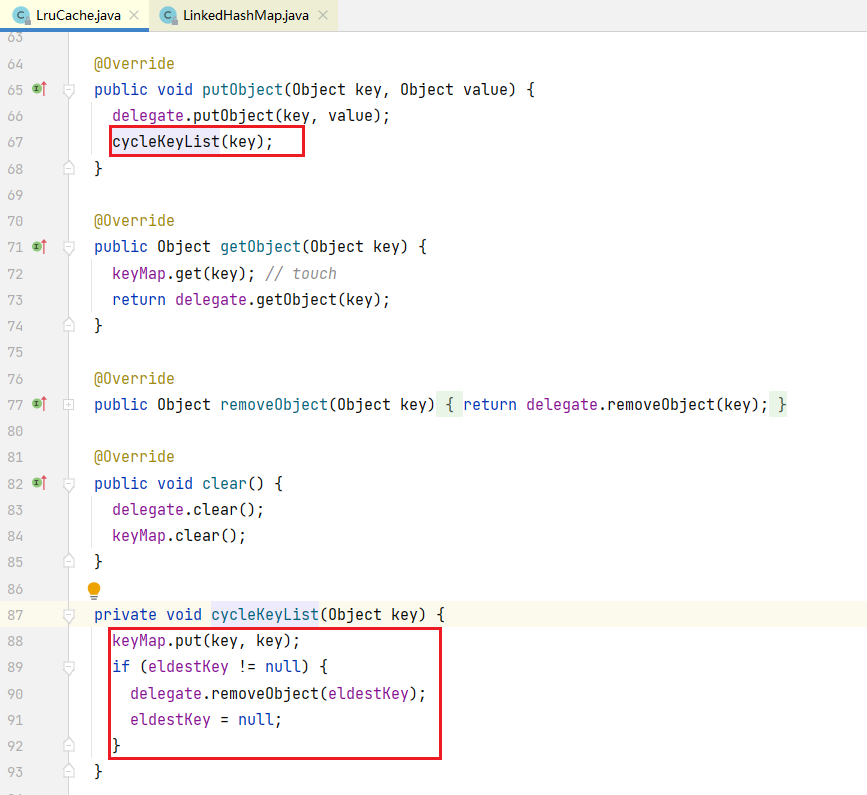Click the LruCache.java class file icon
The height and width of the screenshot is (795, 867).
[20, 16]
